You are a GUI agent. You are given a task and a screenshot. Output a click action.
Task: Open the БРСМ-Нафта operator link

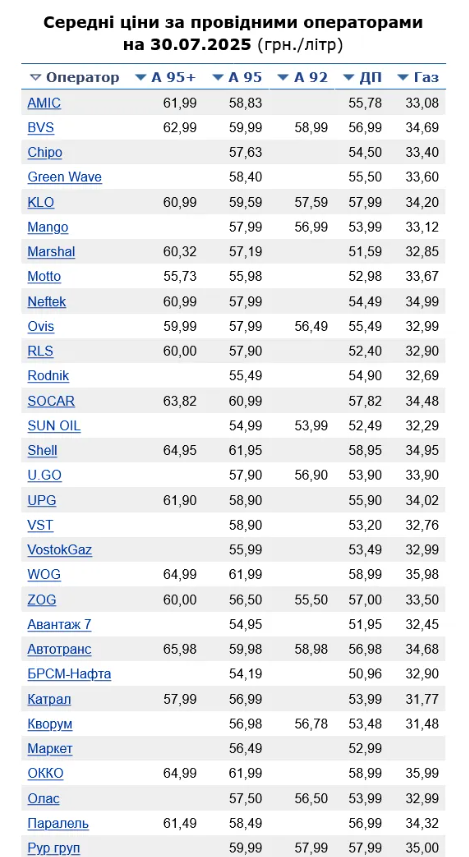point(69,674)
